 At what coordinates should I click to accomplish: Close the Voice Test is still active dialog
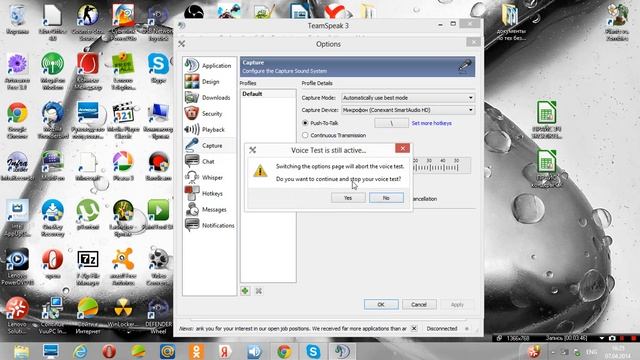[x=402, y=148]
